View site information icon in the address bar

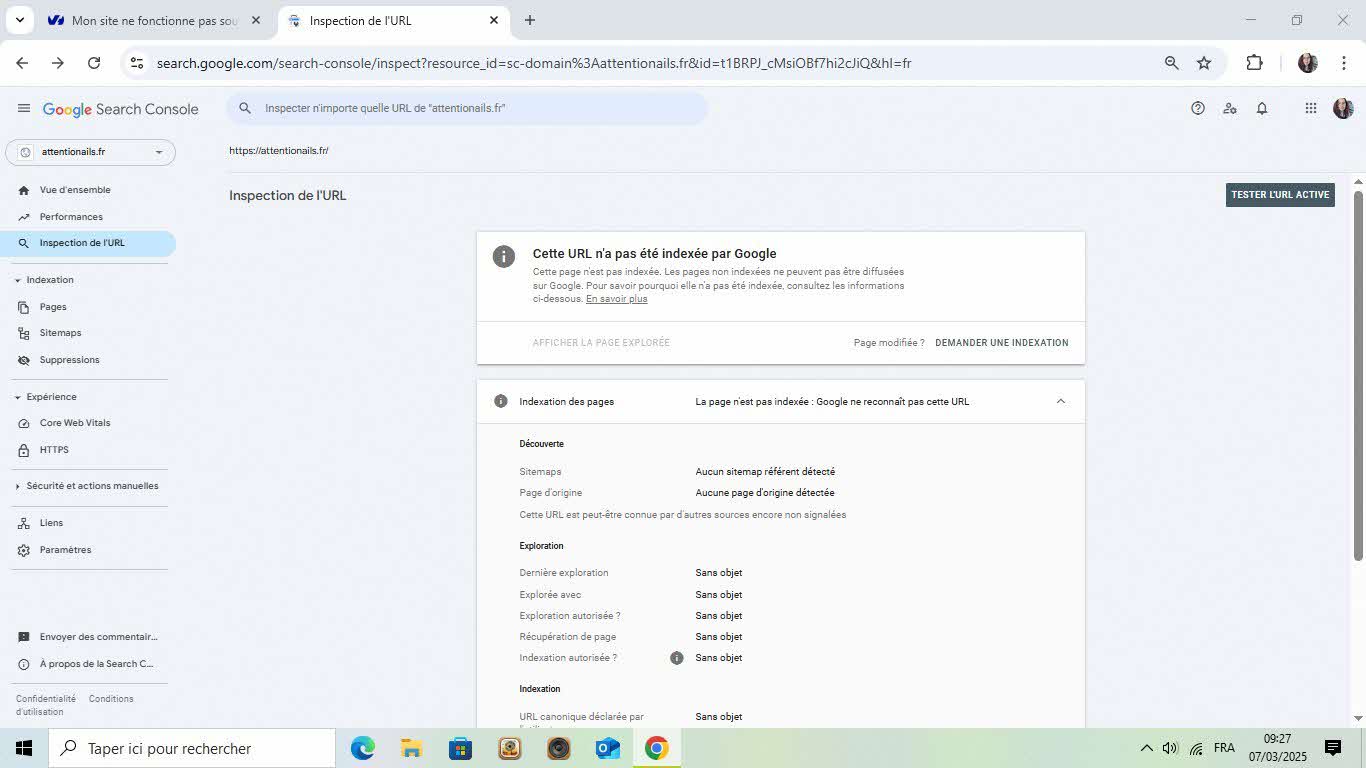(137, 63)
